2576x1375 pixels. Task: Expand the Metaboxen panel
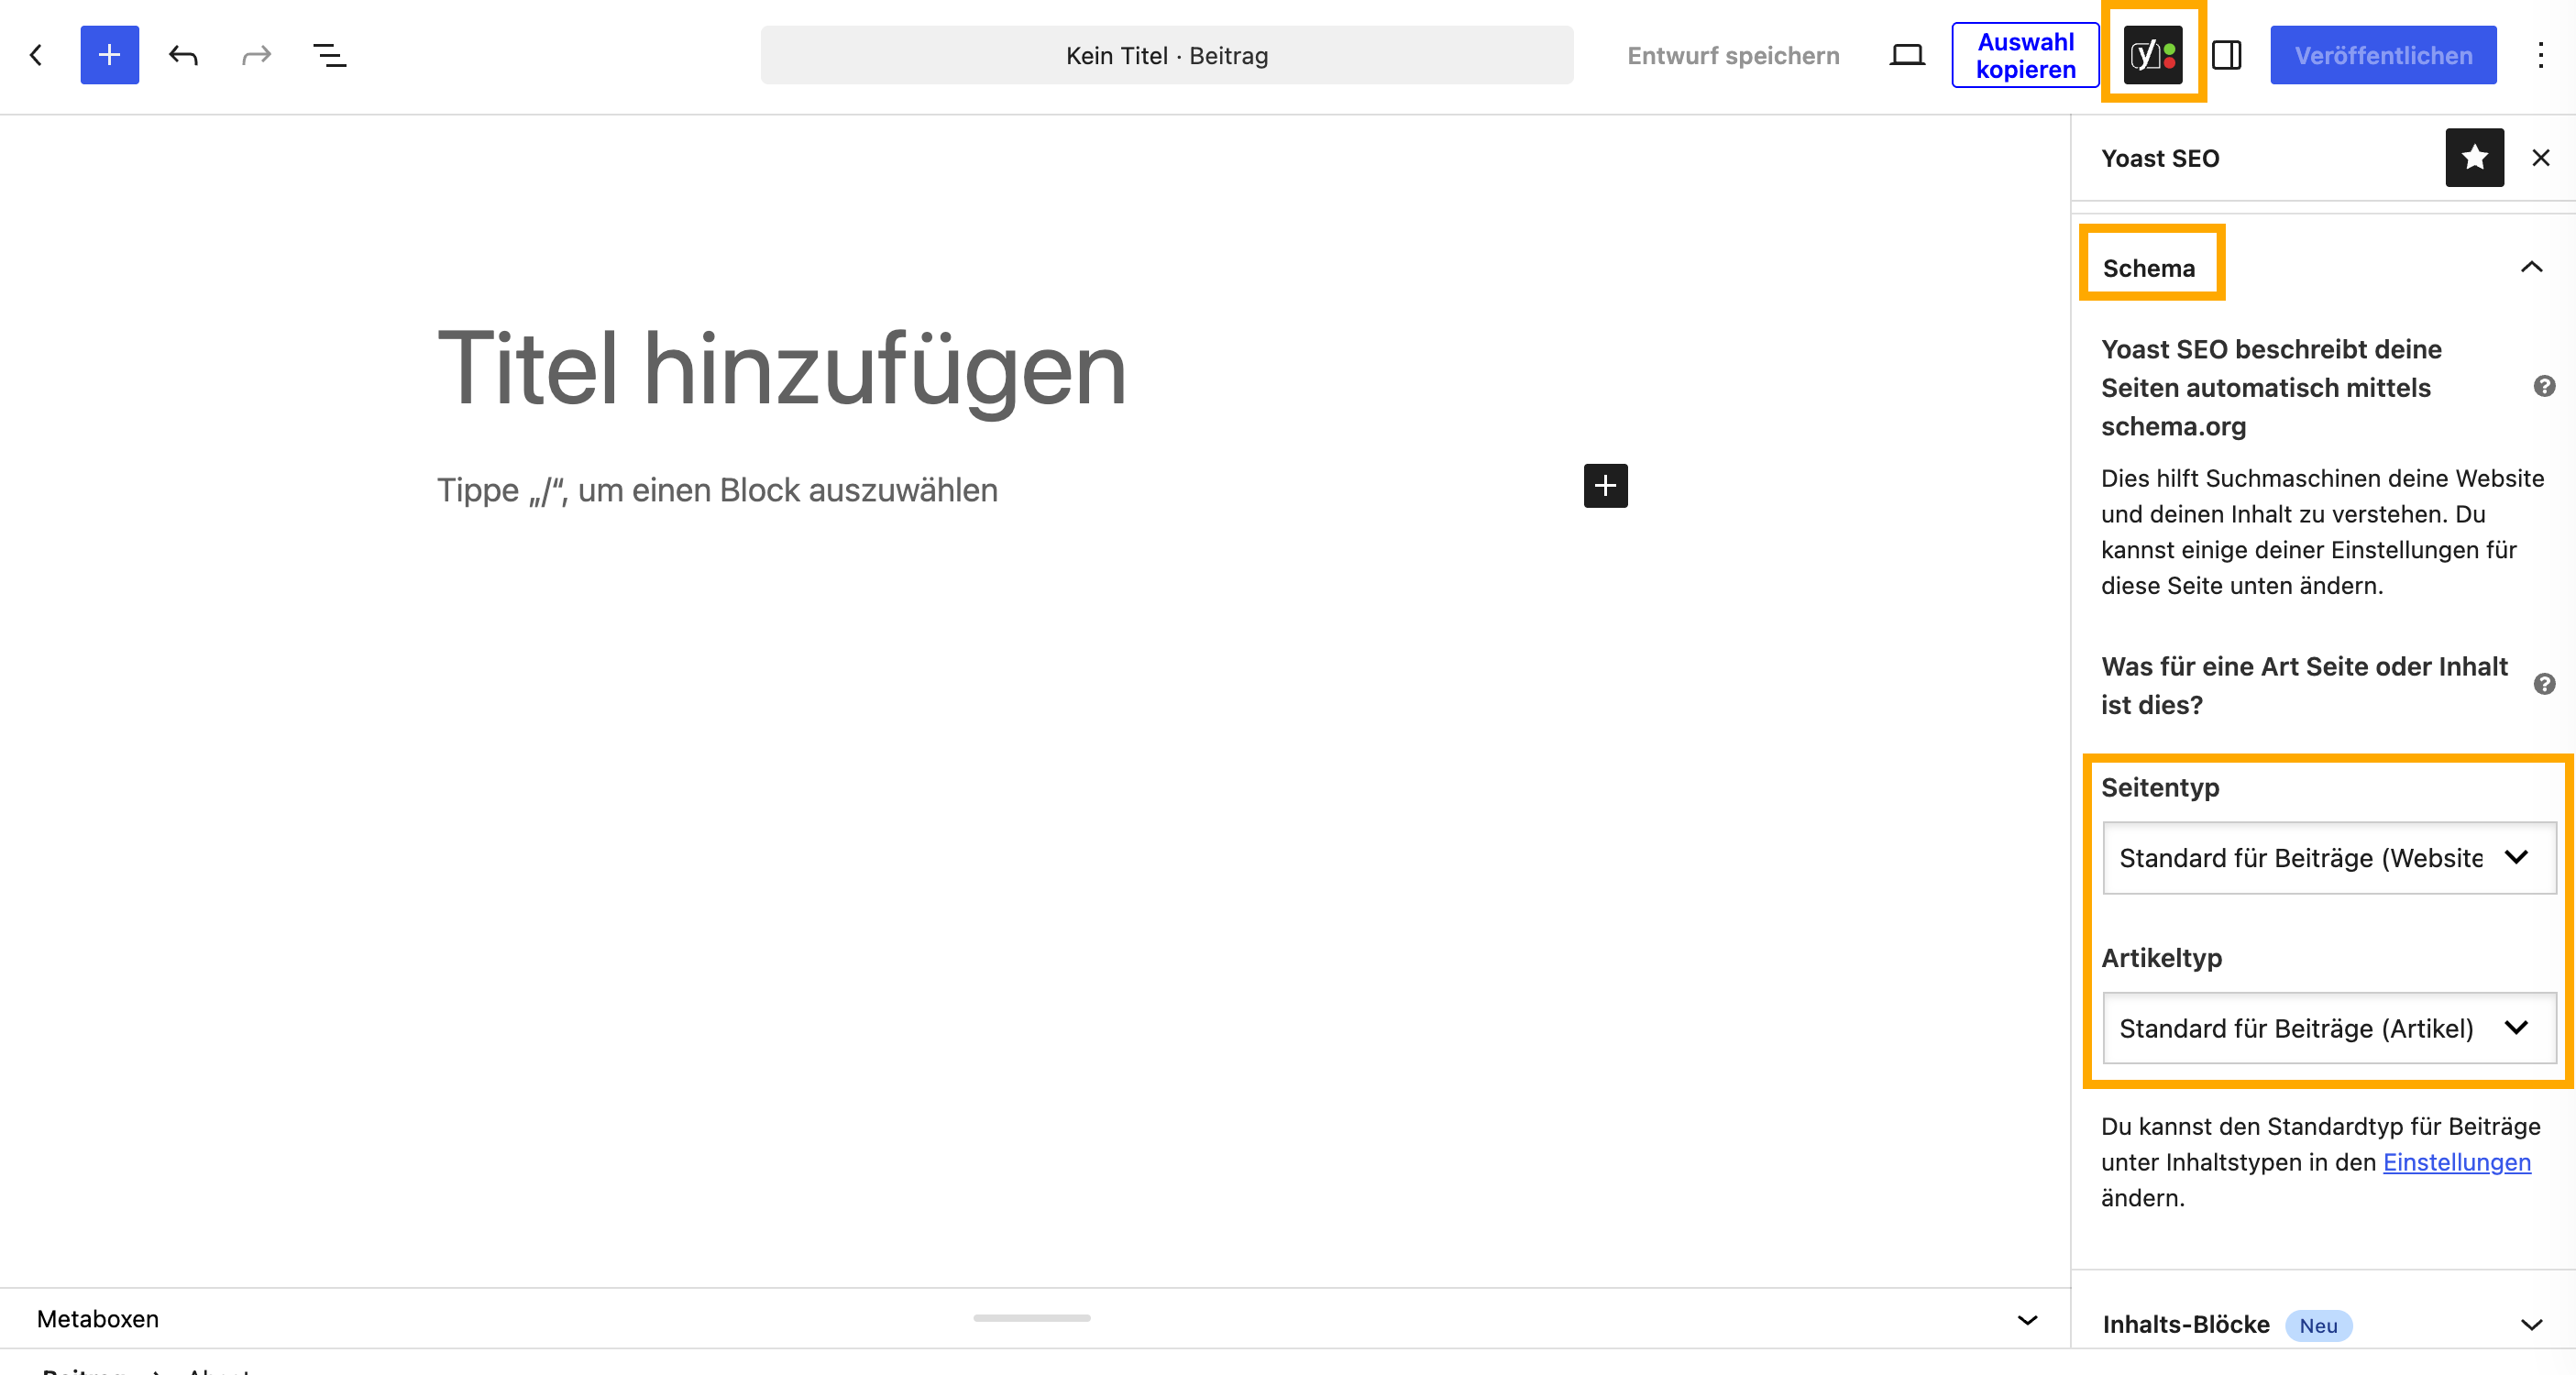pos(2027,1320)
